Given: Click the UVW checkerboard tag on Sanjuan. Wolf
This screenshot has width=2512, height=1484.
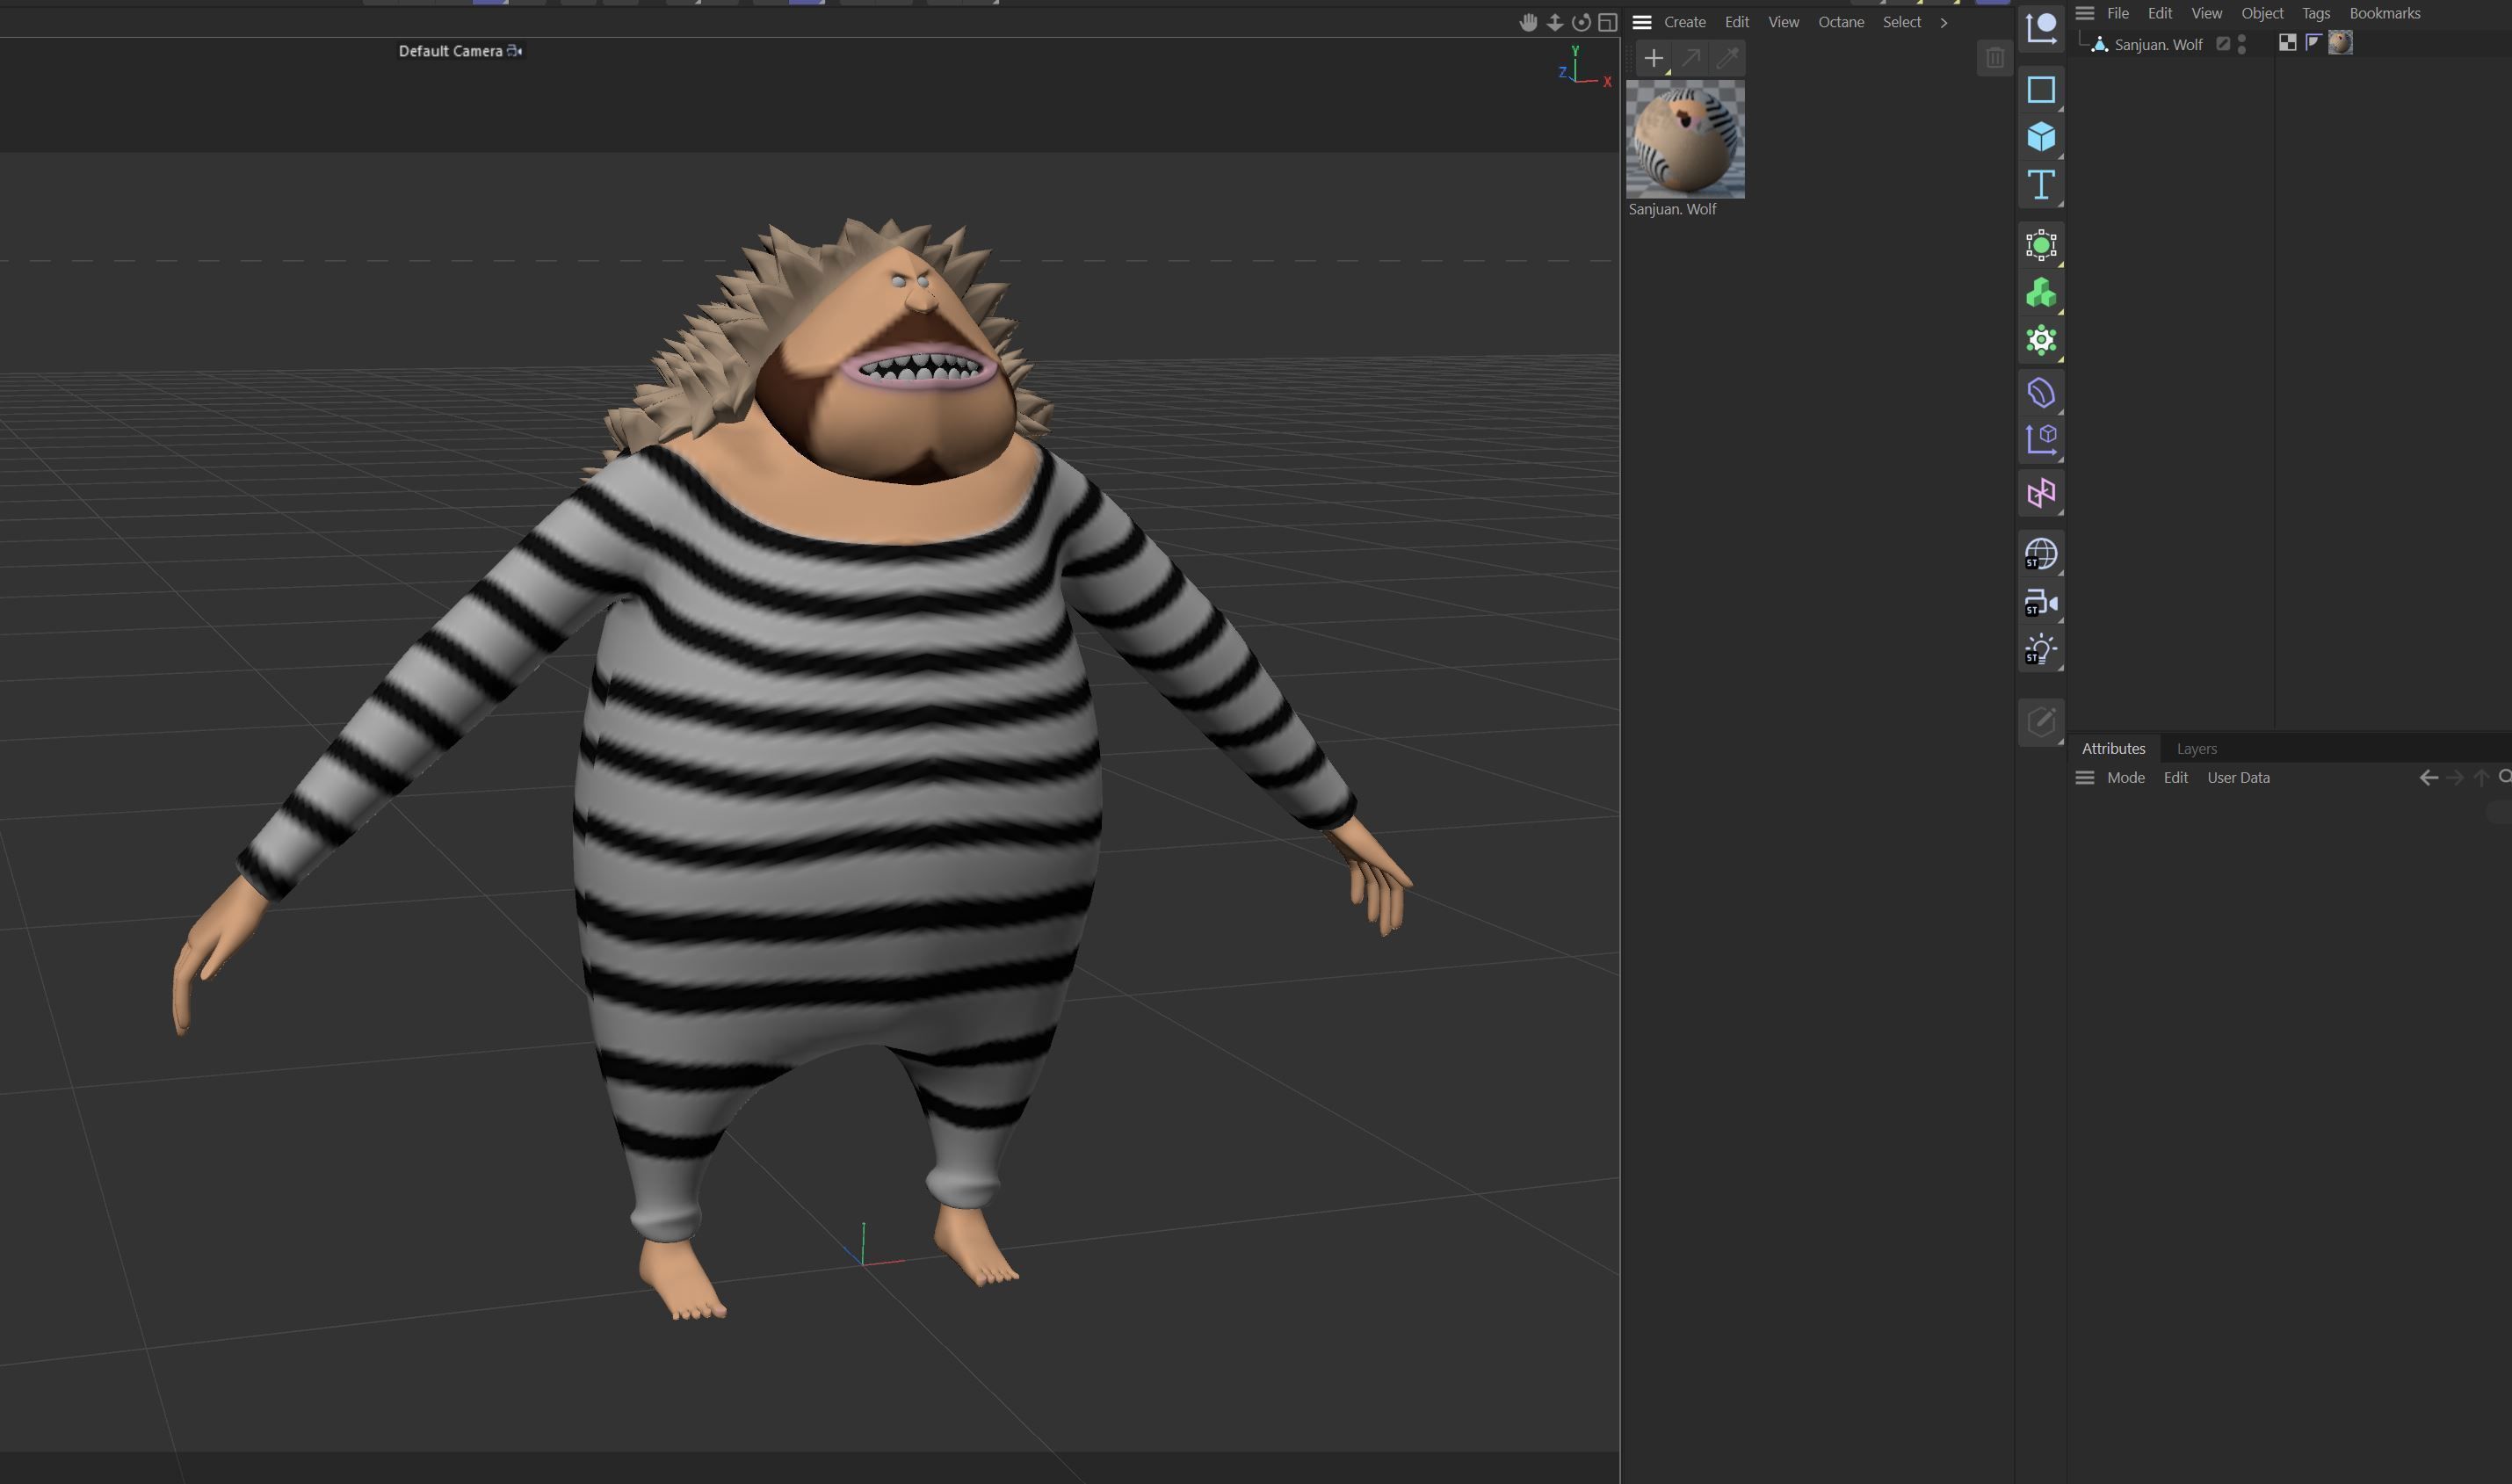Looking at the screenshot, I should coord(2286,42).
